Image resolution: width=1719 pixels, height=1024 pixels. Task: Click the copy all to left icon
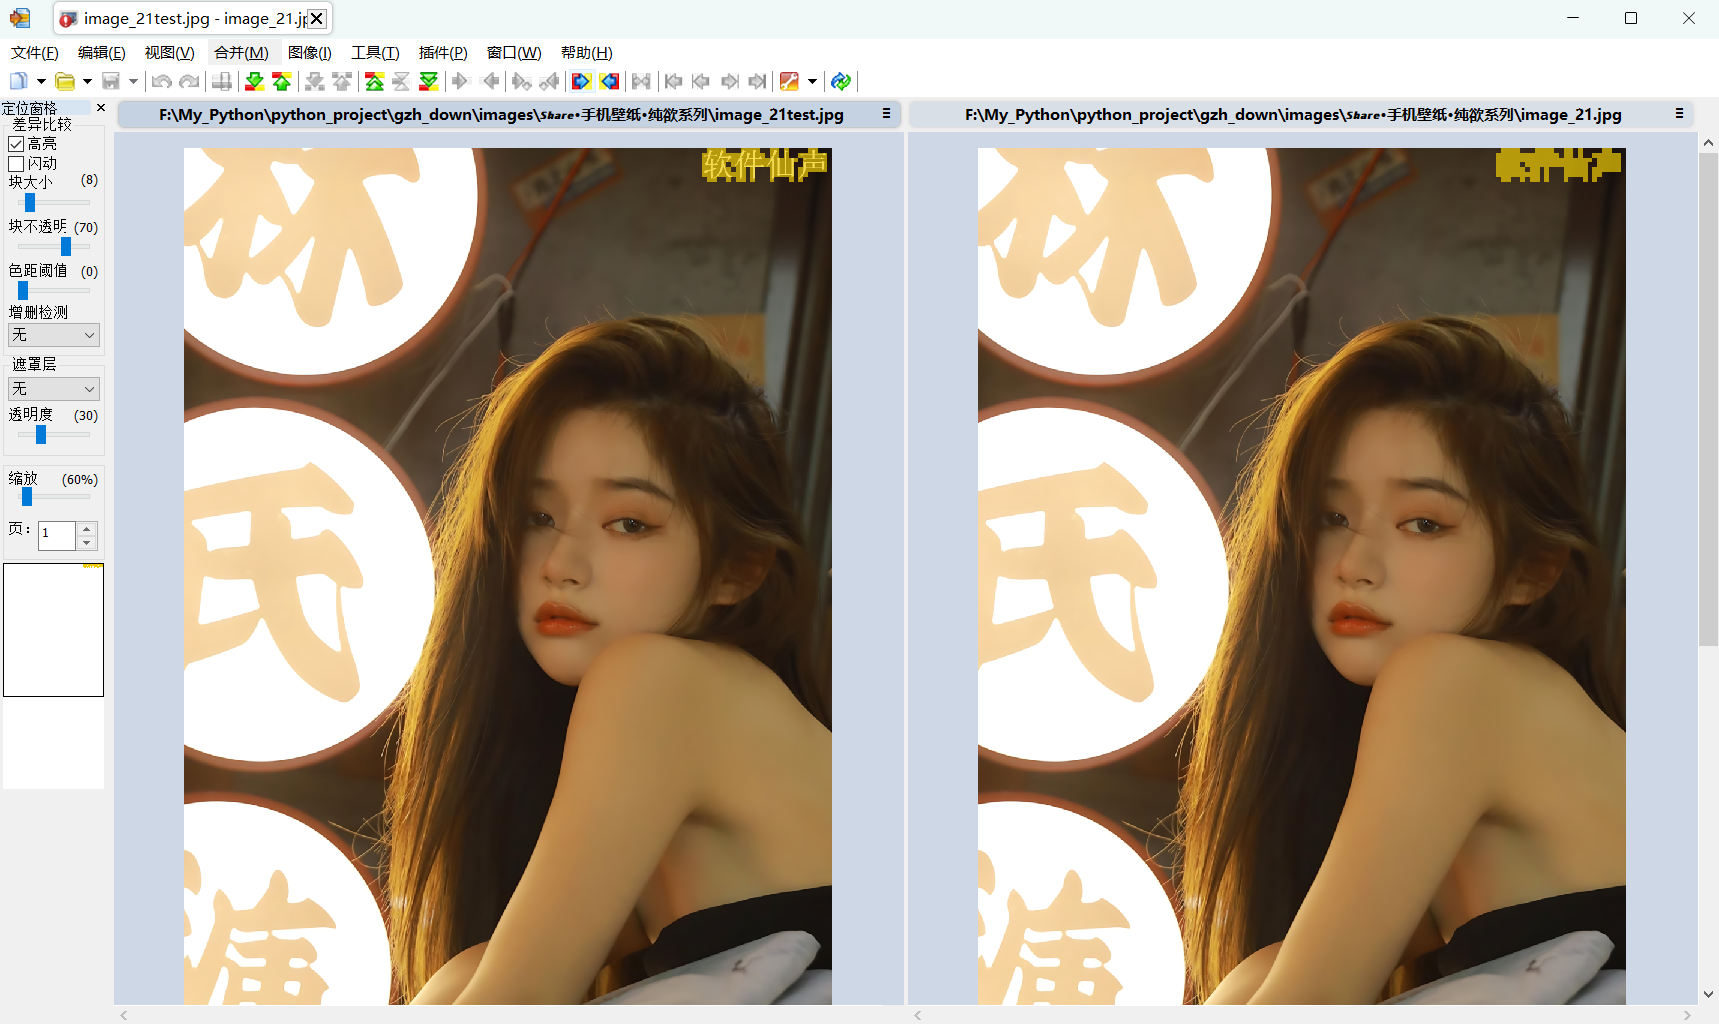610,81
